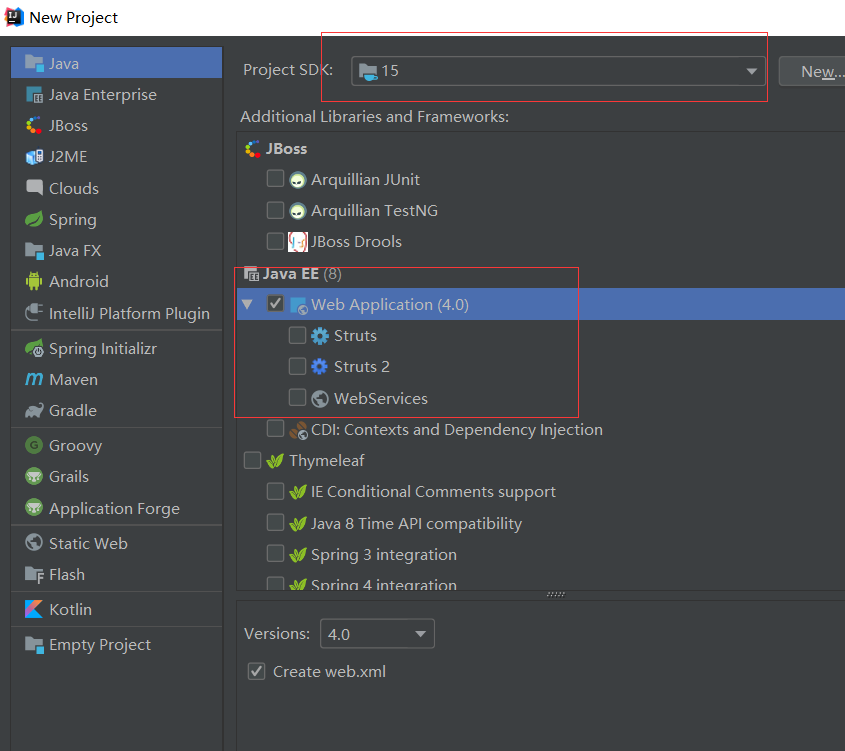
Task: Click the CDI coffee beans icon
Action: [x=298, y=430]
